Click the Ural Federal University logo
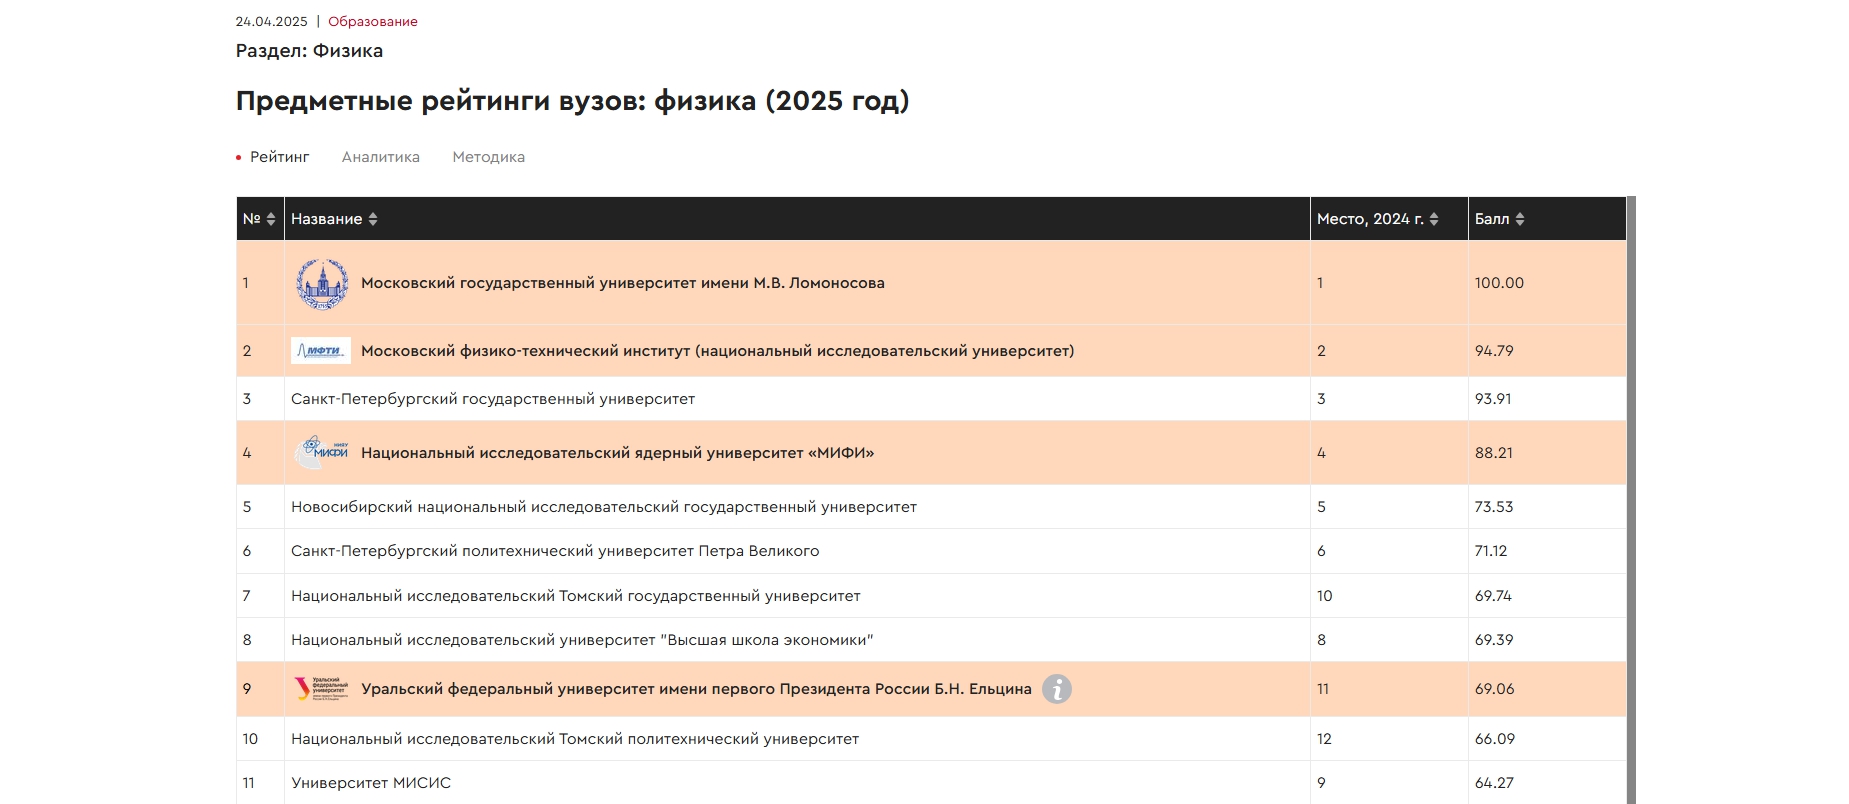This screenshot has width=1849, height=804. (321, 689)
